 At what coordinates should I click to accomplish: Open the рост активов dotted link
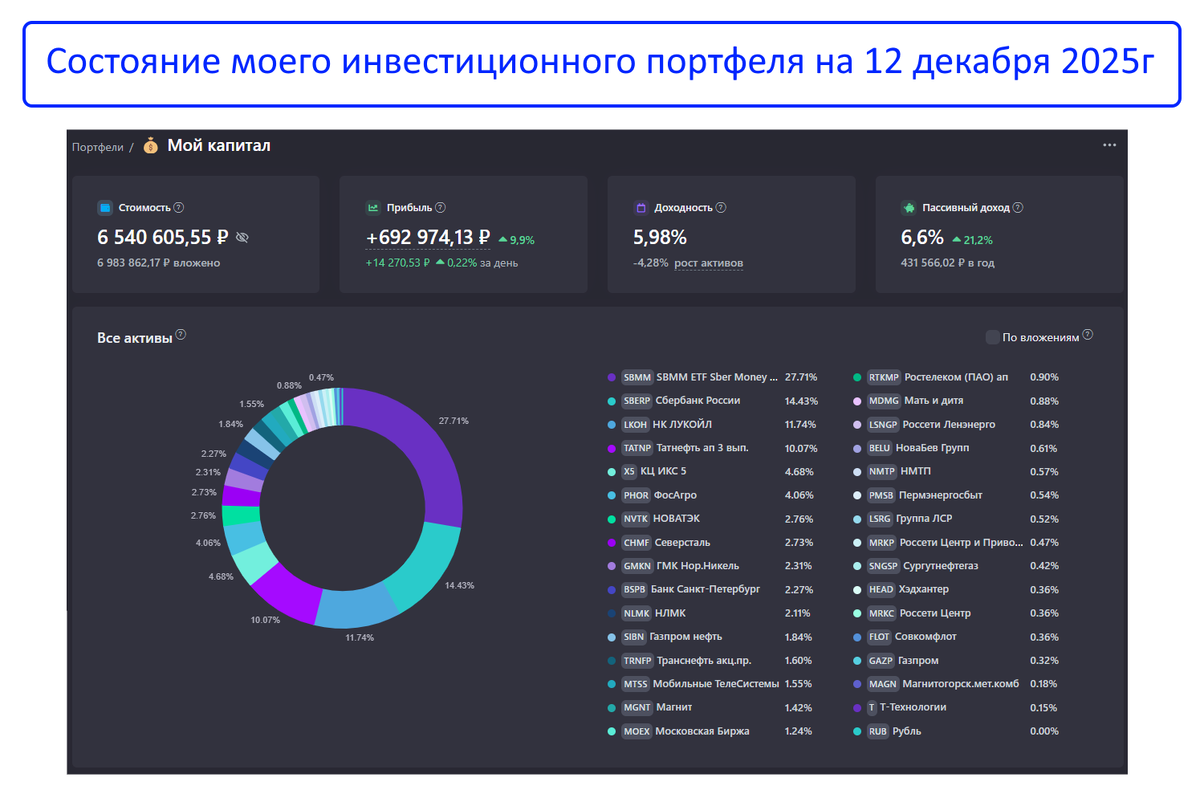708,263
